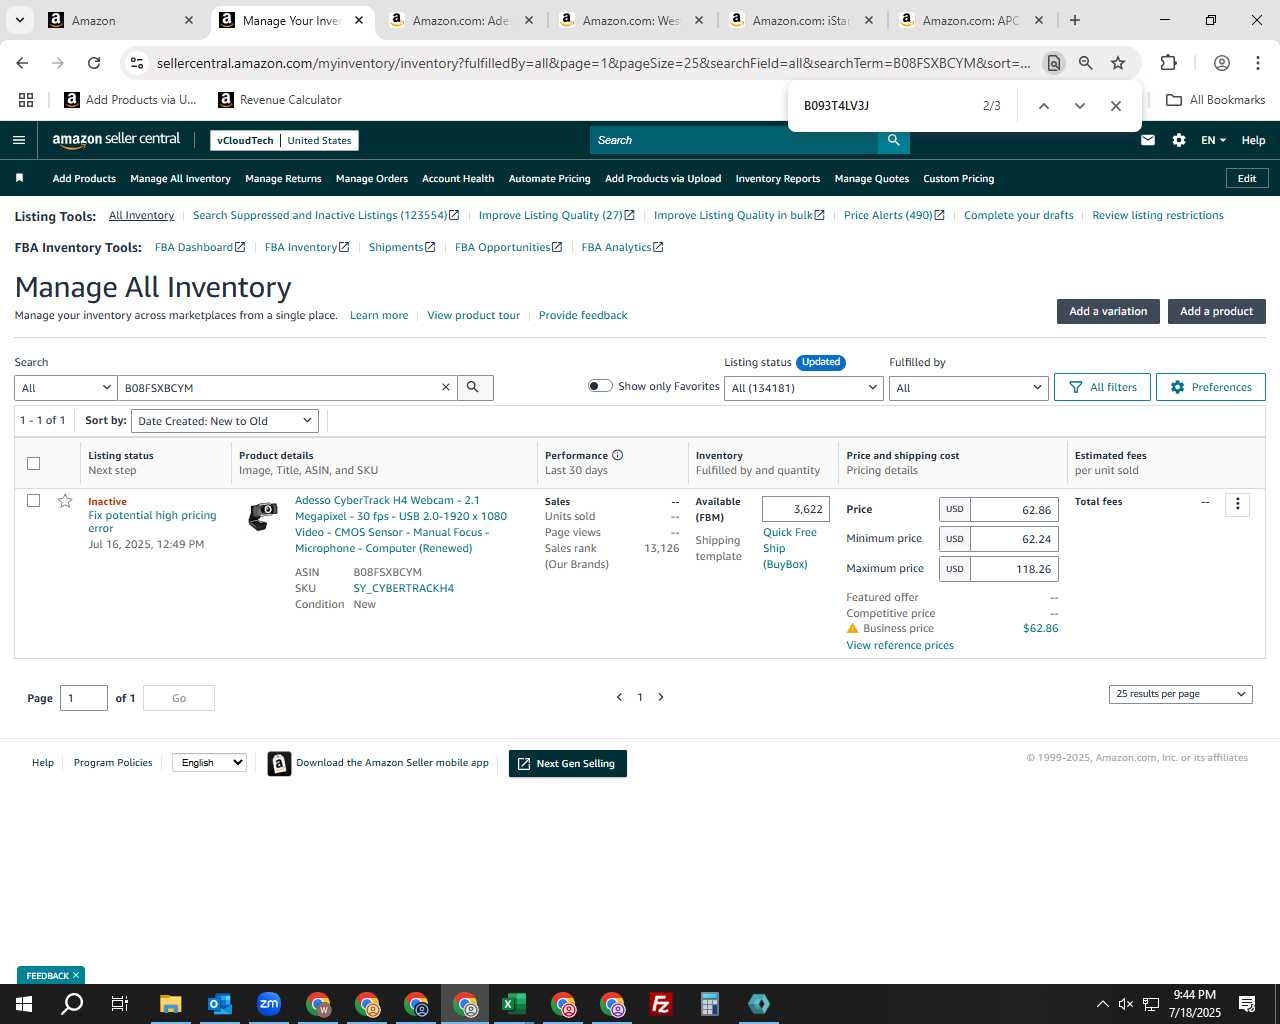
Task: Click the Price field showing 62.86
Action: coord(1014,510)
